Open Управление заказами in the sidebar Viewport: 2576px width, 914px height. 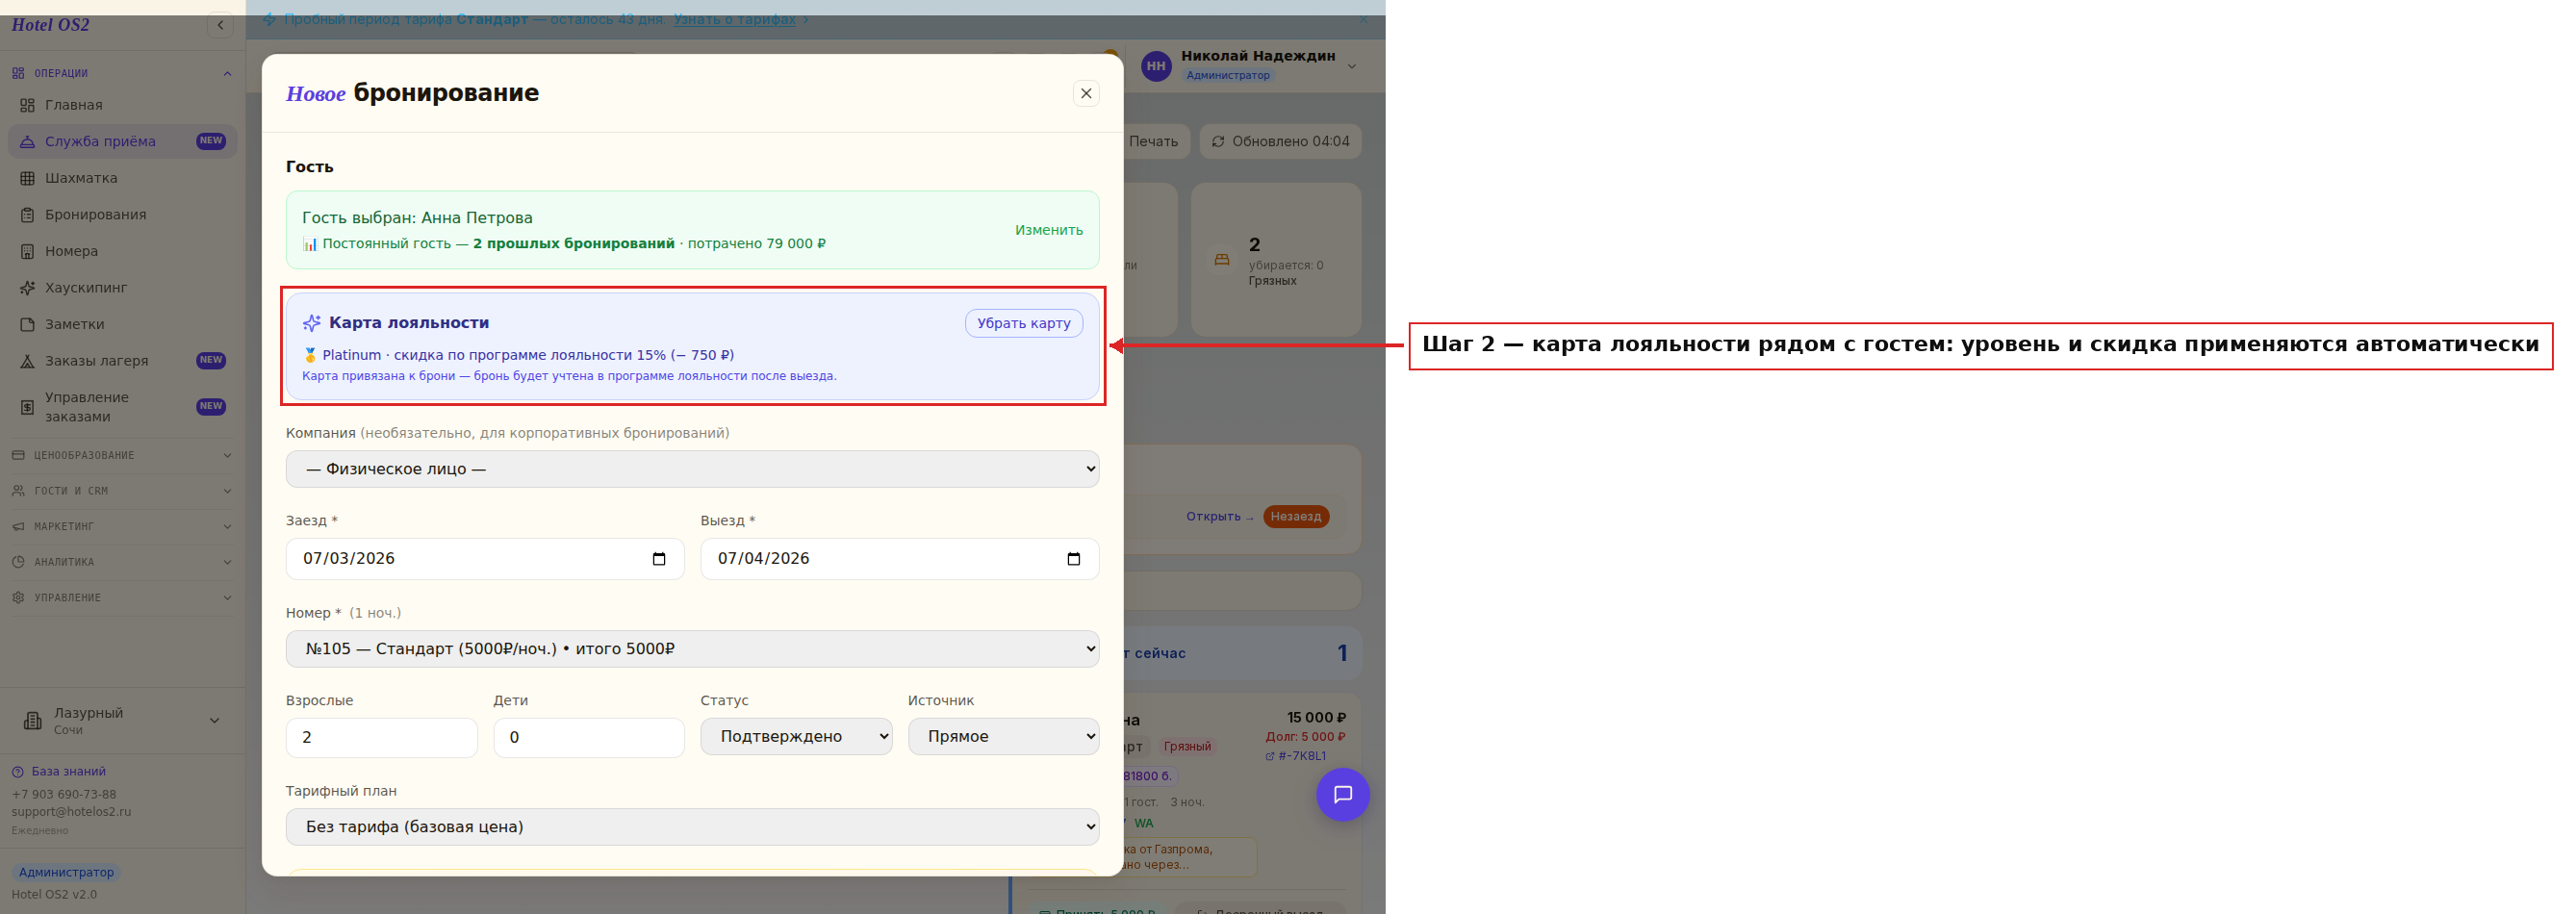[x=122, y=407]
